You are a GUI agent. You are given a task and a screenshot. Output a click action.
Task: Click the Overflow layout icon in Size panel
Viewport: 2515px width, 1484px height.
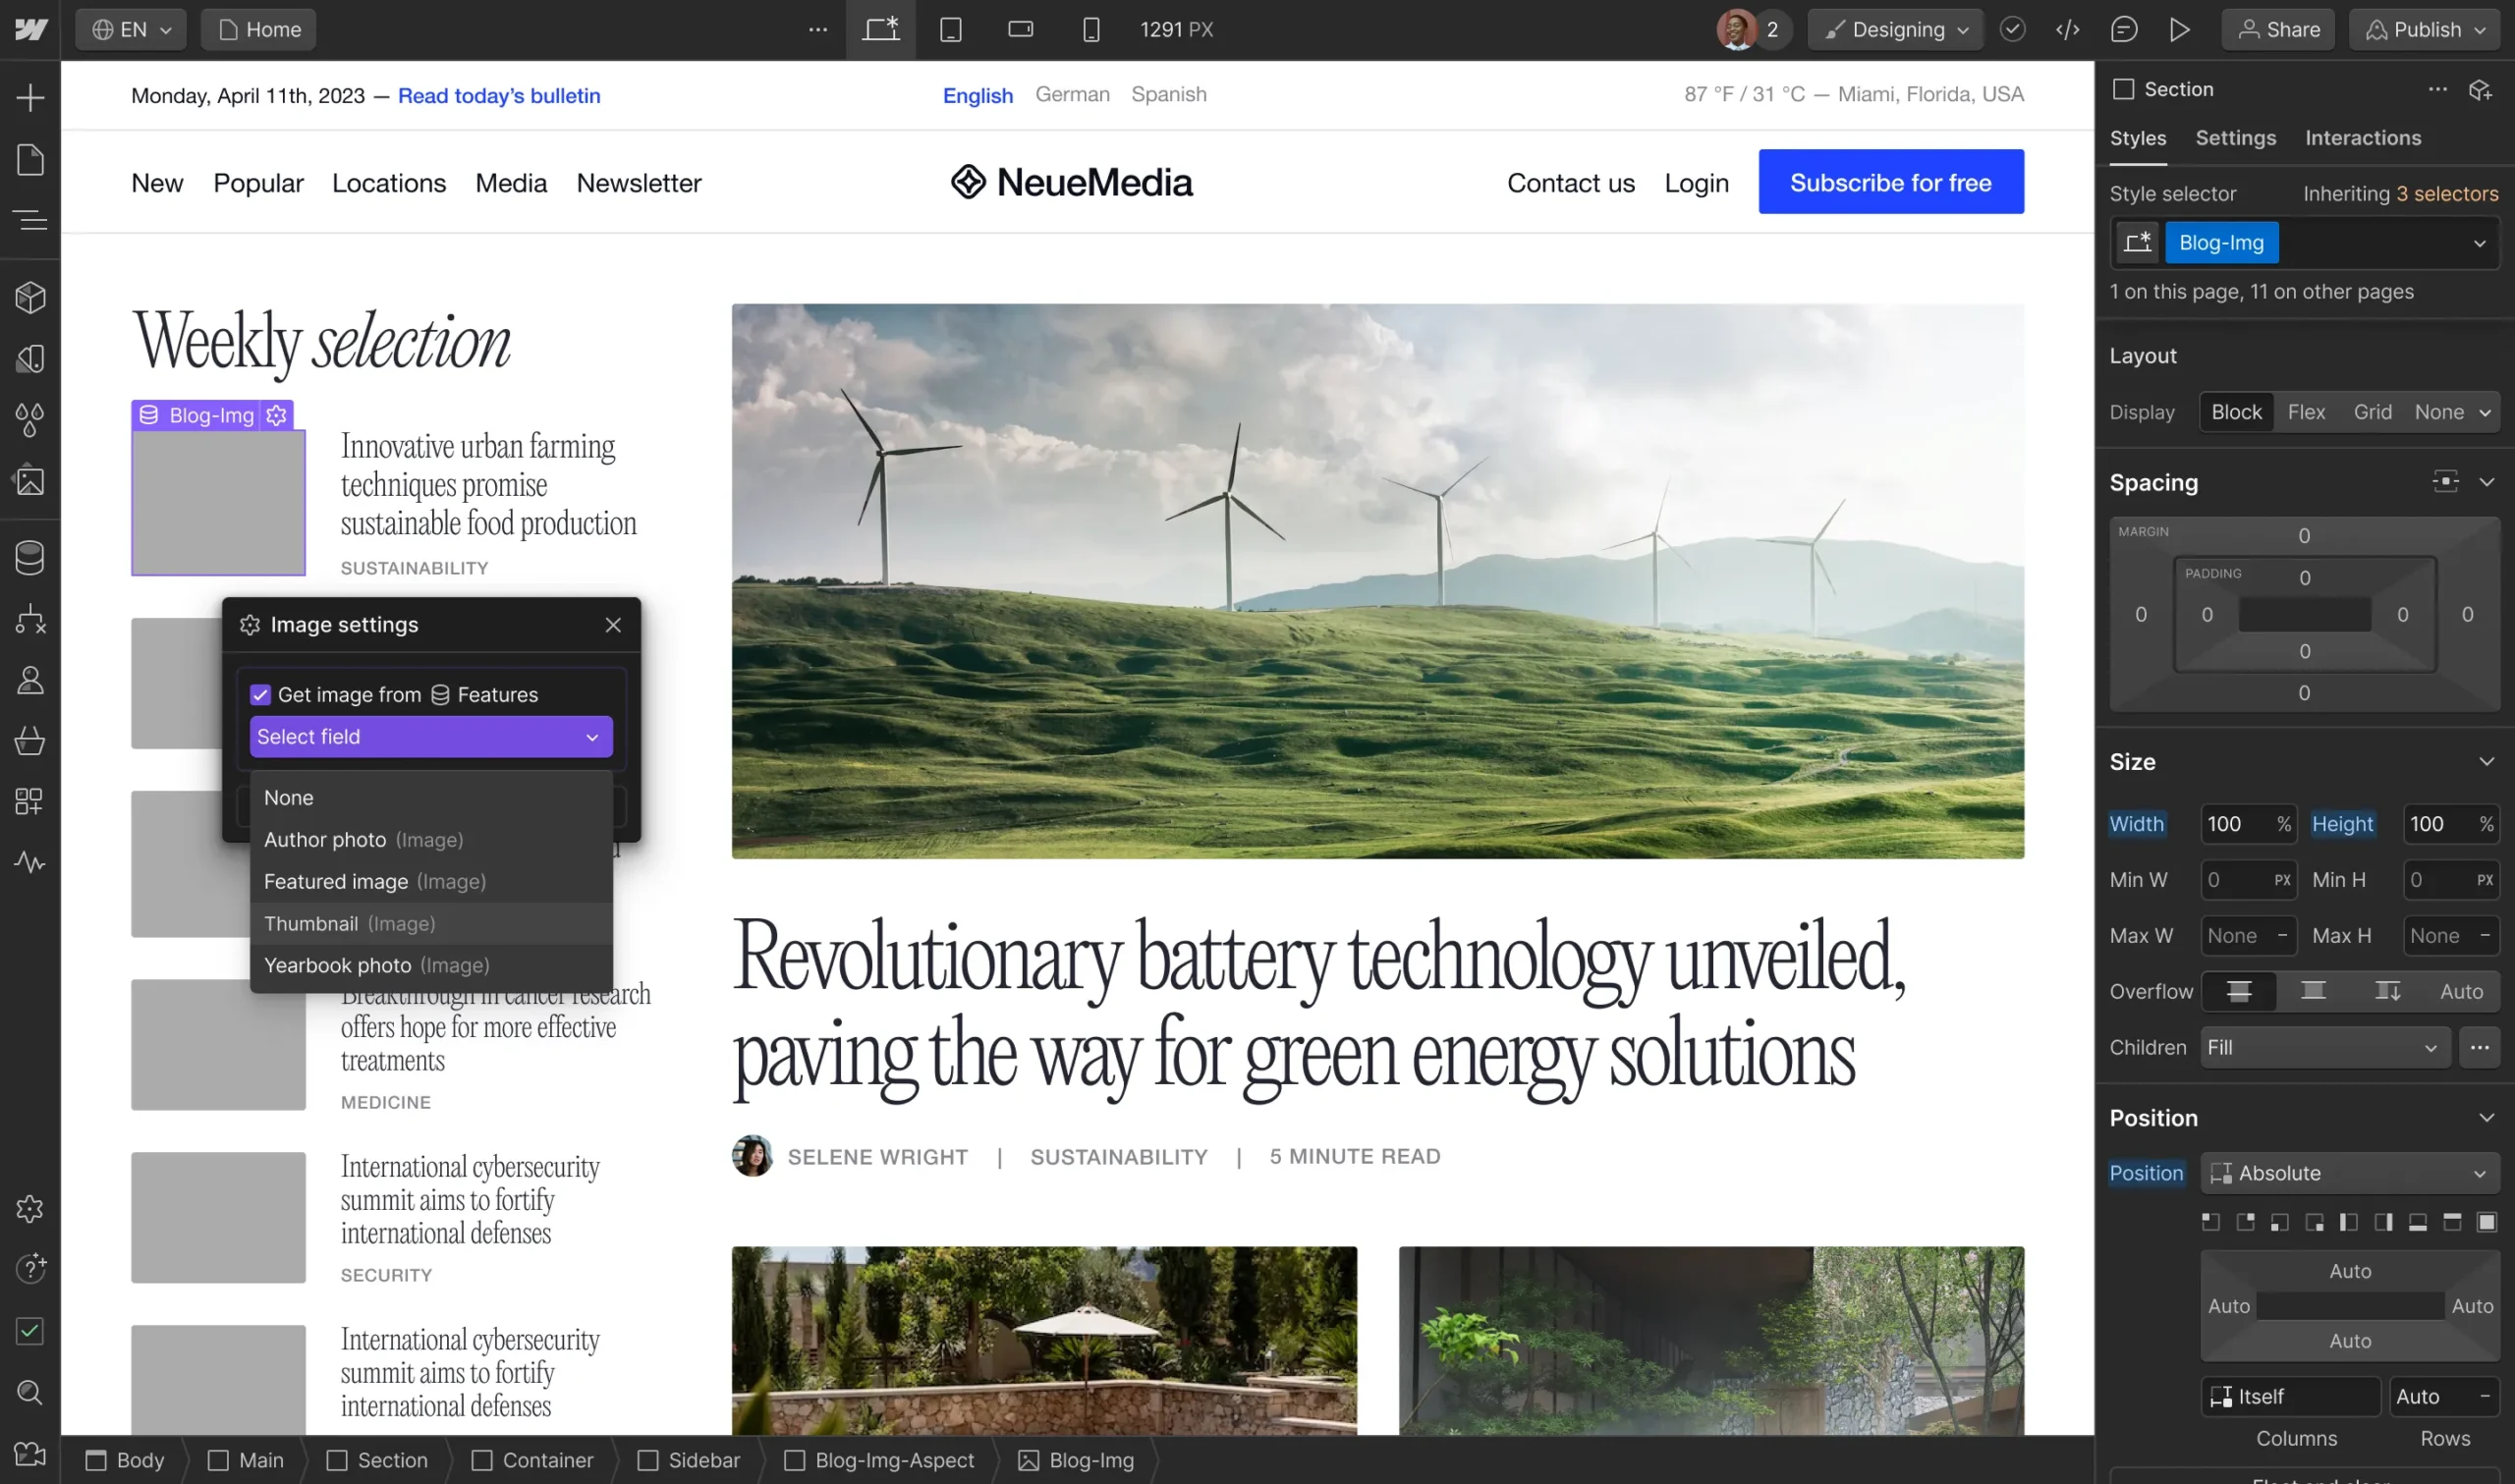(x=2240, y=989)
